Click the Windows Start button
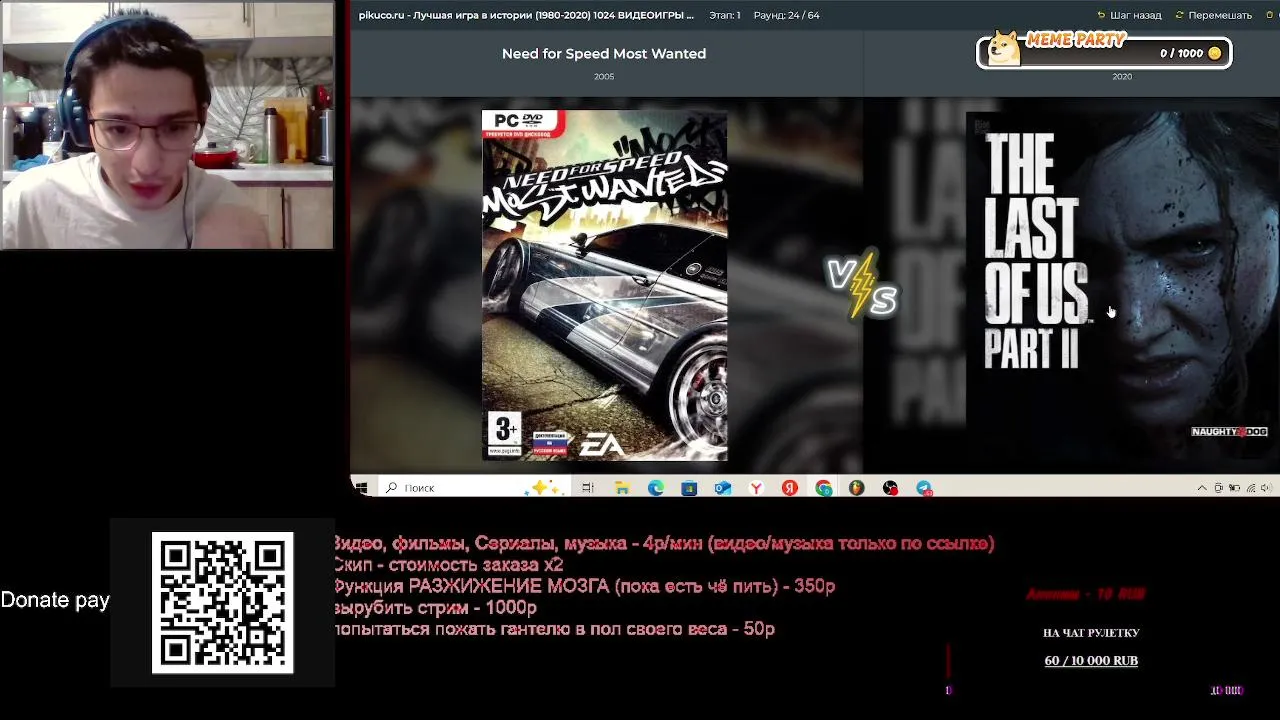 tap(361, 487)
